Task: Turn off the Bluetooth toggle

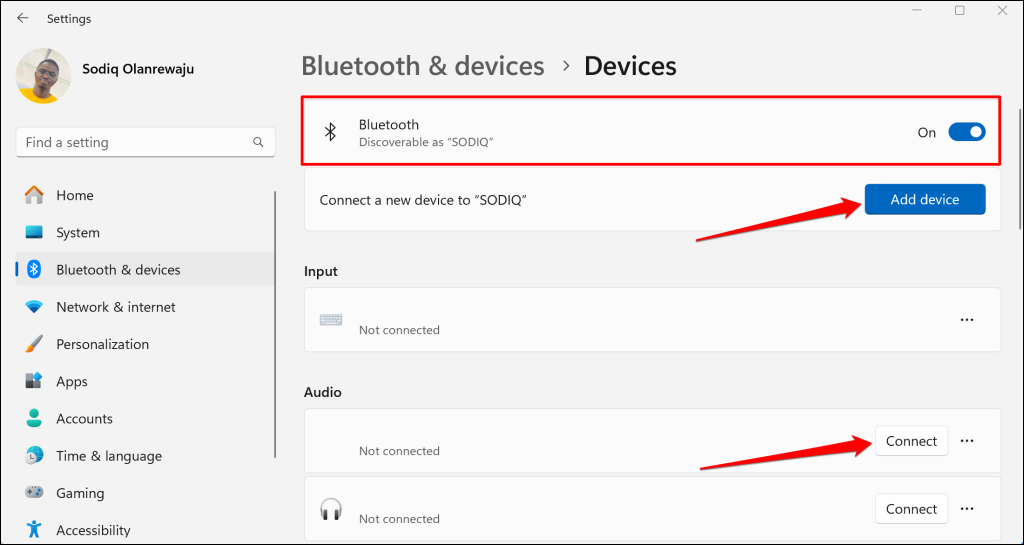Action: click(x=966, y=132)
